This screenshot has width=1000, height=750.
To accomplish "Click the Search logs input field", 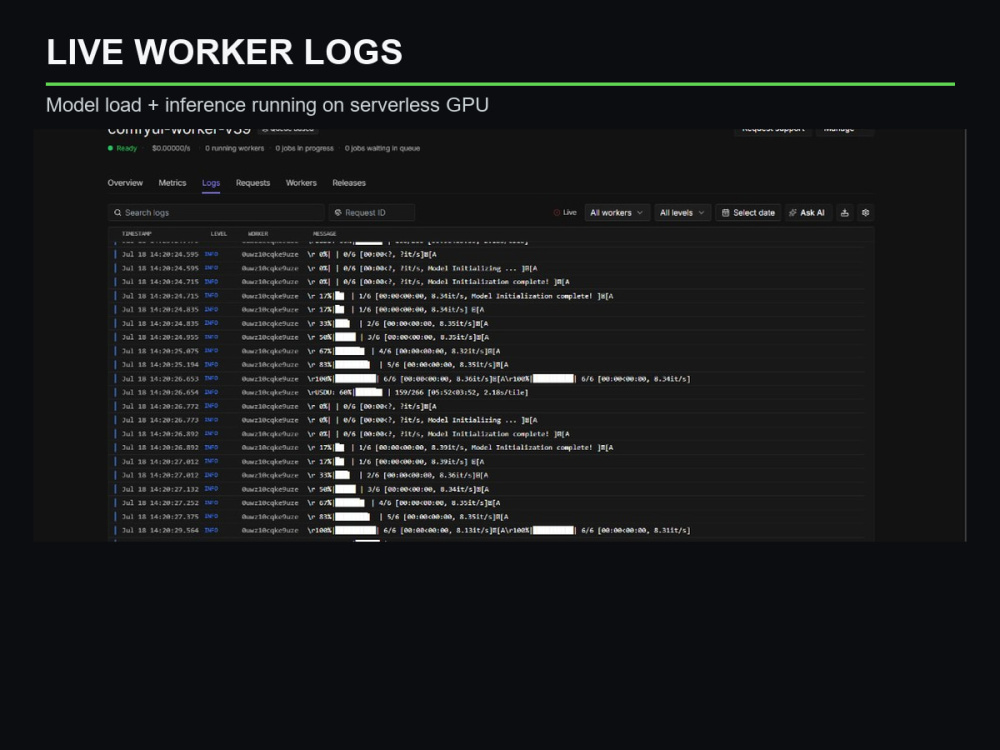I will point(216,213).
